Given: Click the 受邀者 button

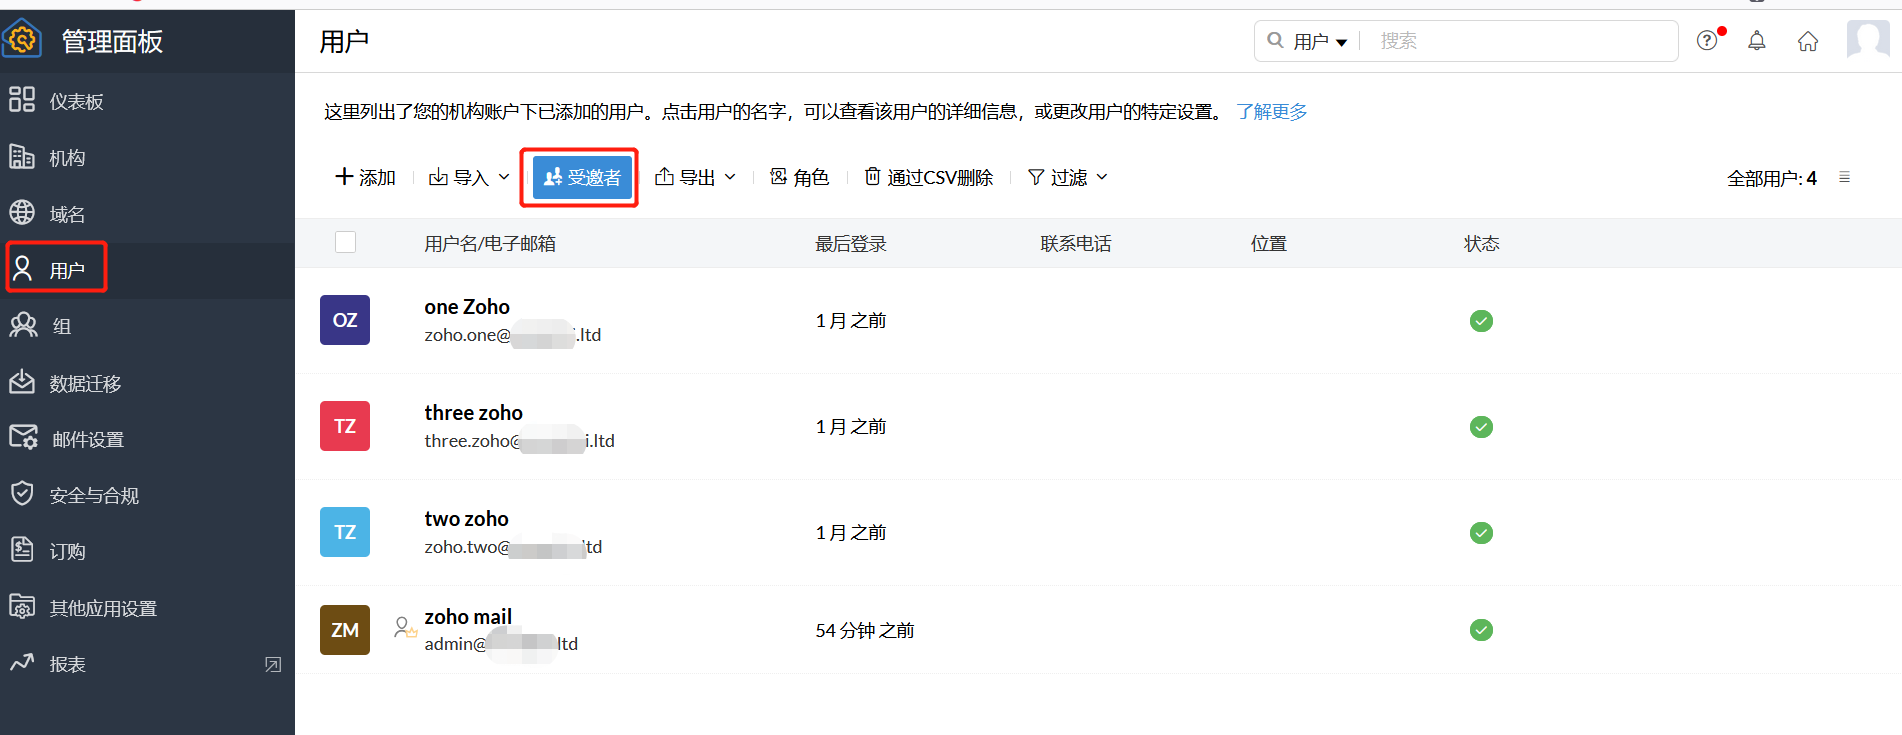Looking at the screenshot, I should tap(582, 177).
